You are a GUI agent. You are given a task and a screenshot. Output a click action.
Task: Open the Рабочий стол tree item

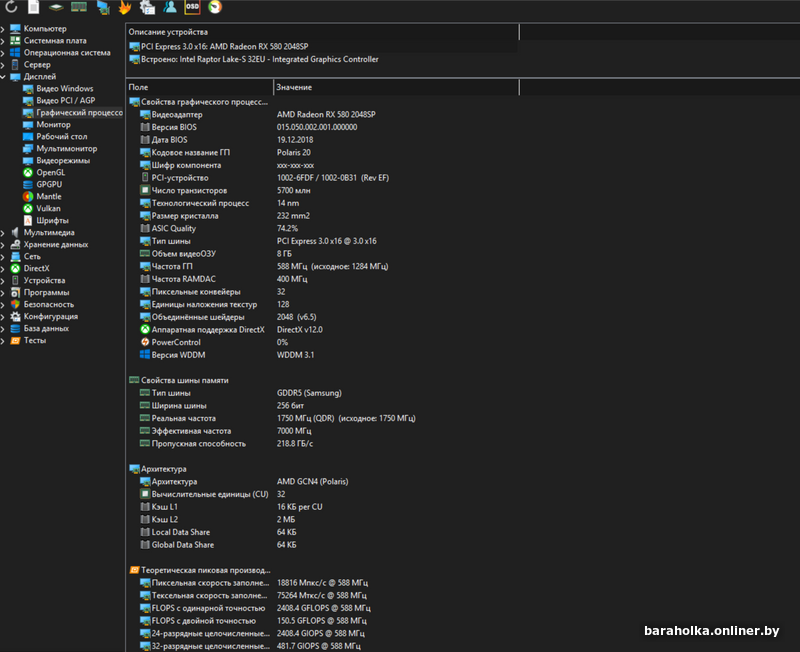pos(61,136)
